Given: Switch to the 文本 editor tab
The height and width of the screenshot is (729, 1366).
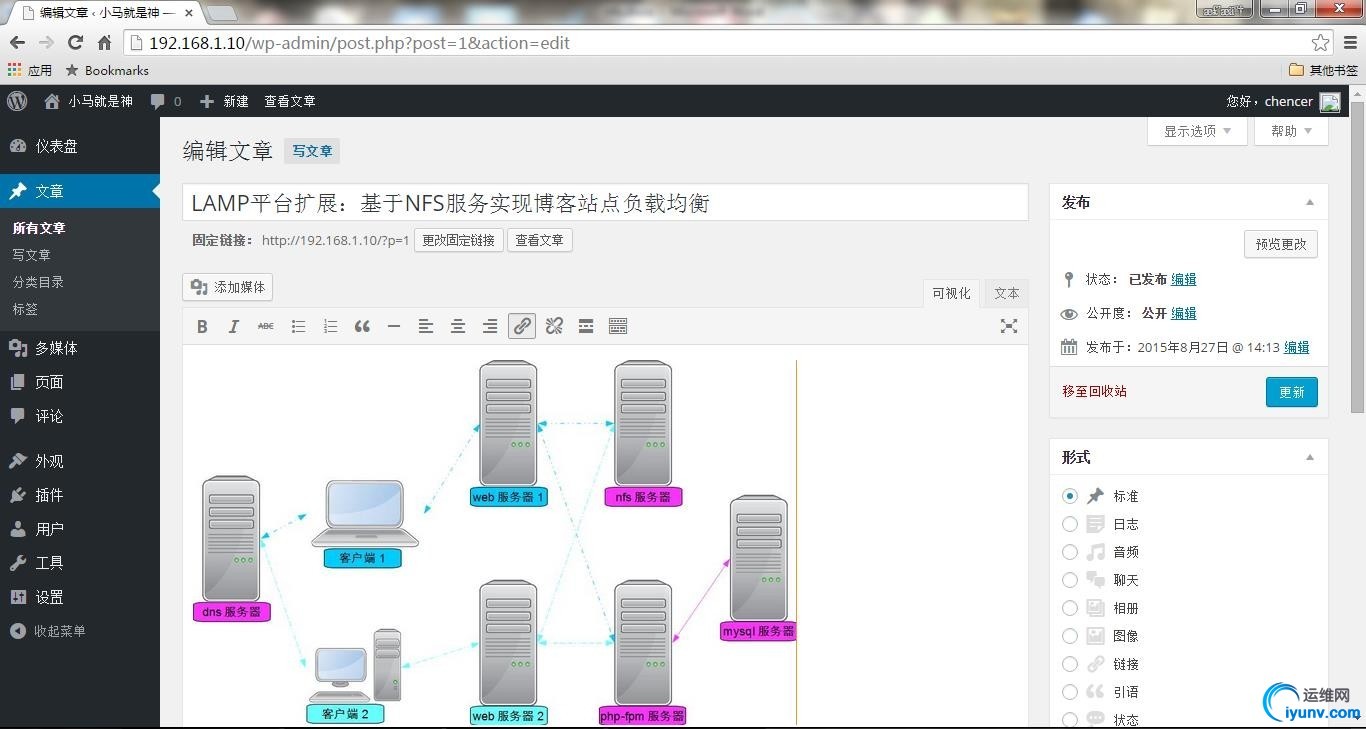Looking at the screenshot, I should 1007,293.
